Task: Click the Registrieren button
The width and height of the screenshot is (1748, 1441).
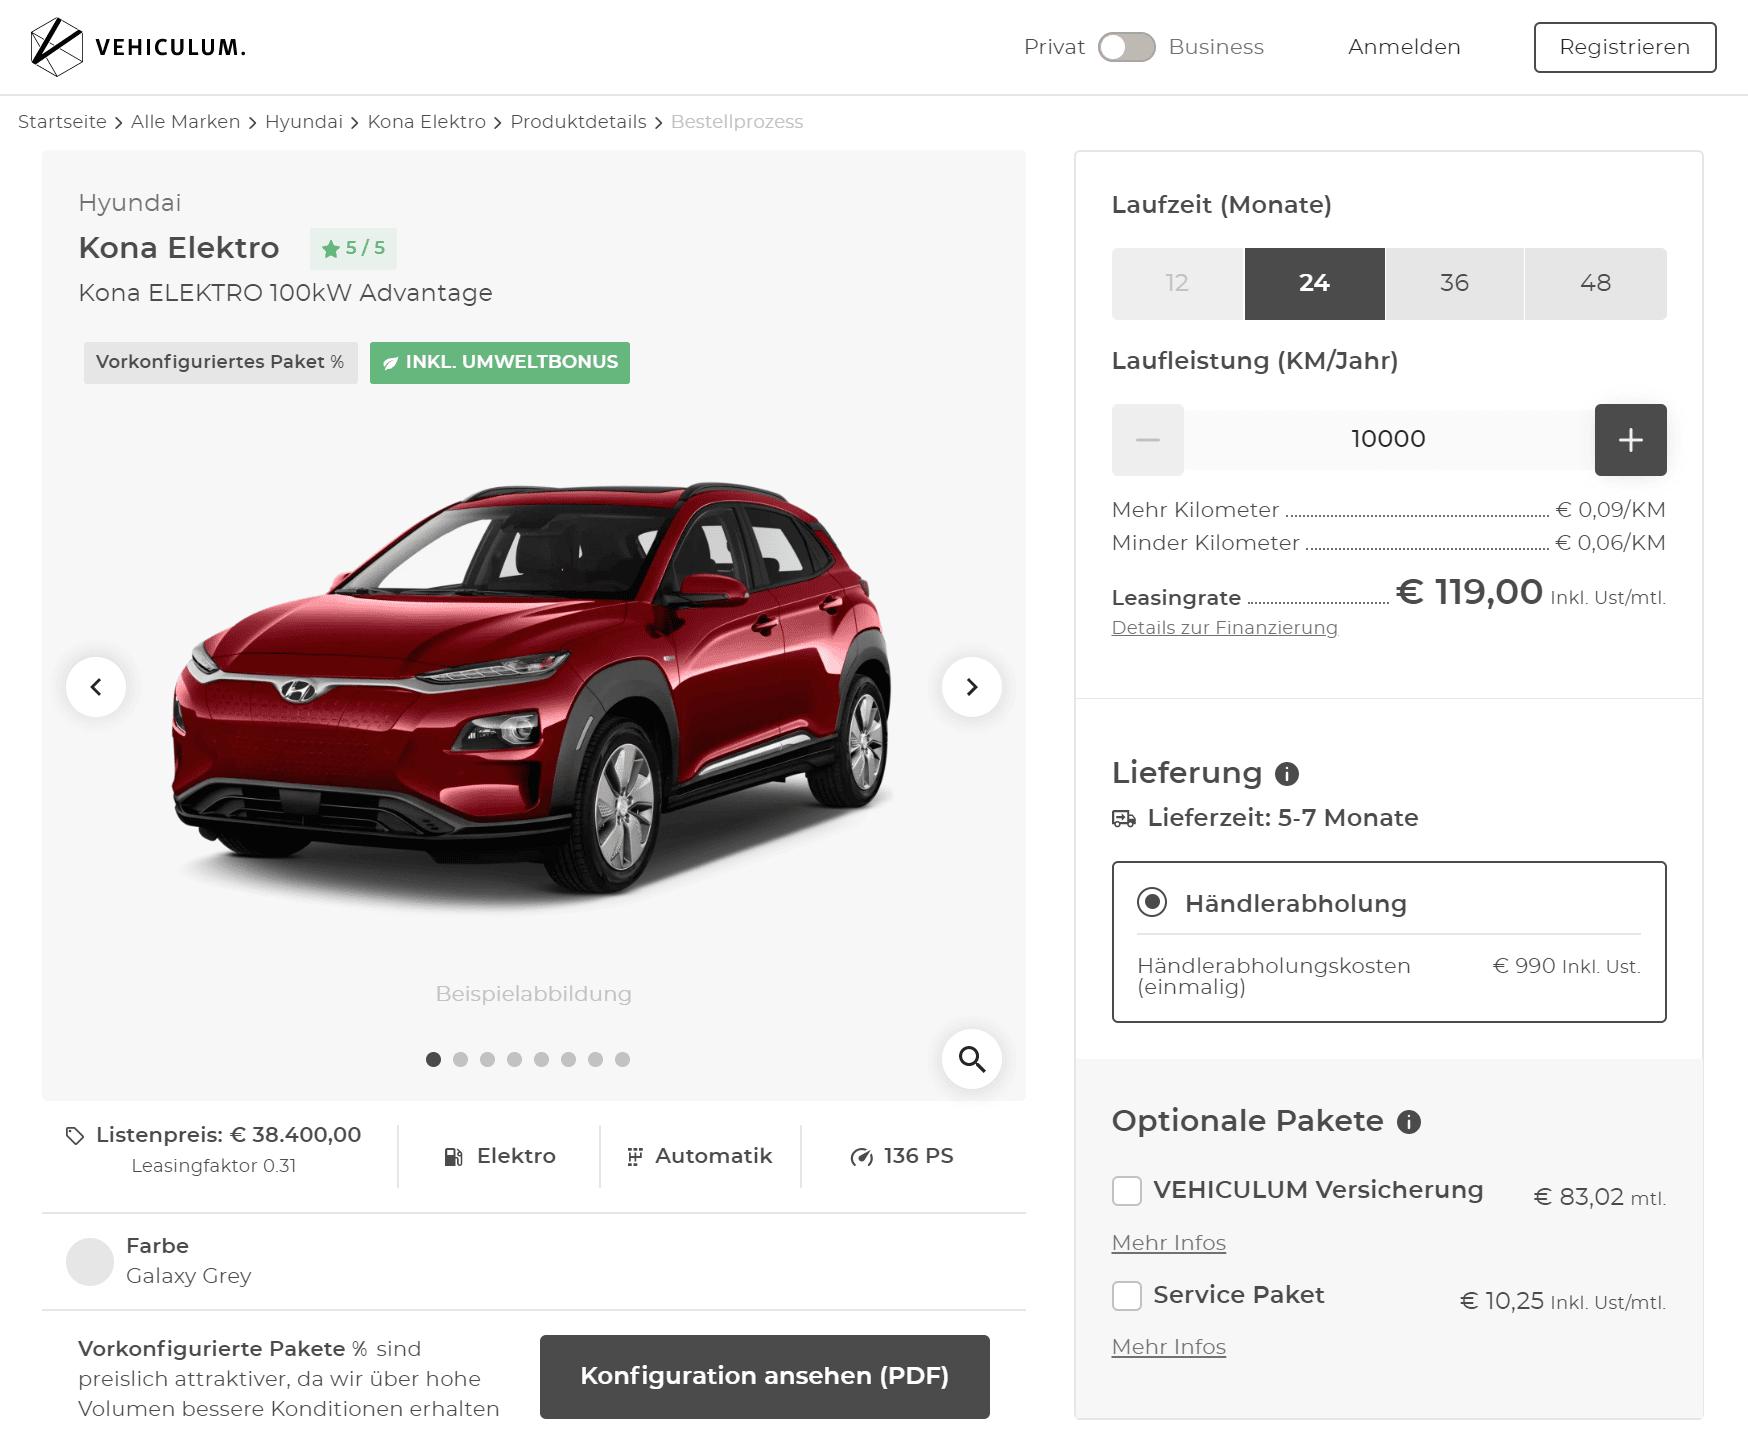Action: [x=1625, y=47]
